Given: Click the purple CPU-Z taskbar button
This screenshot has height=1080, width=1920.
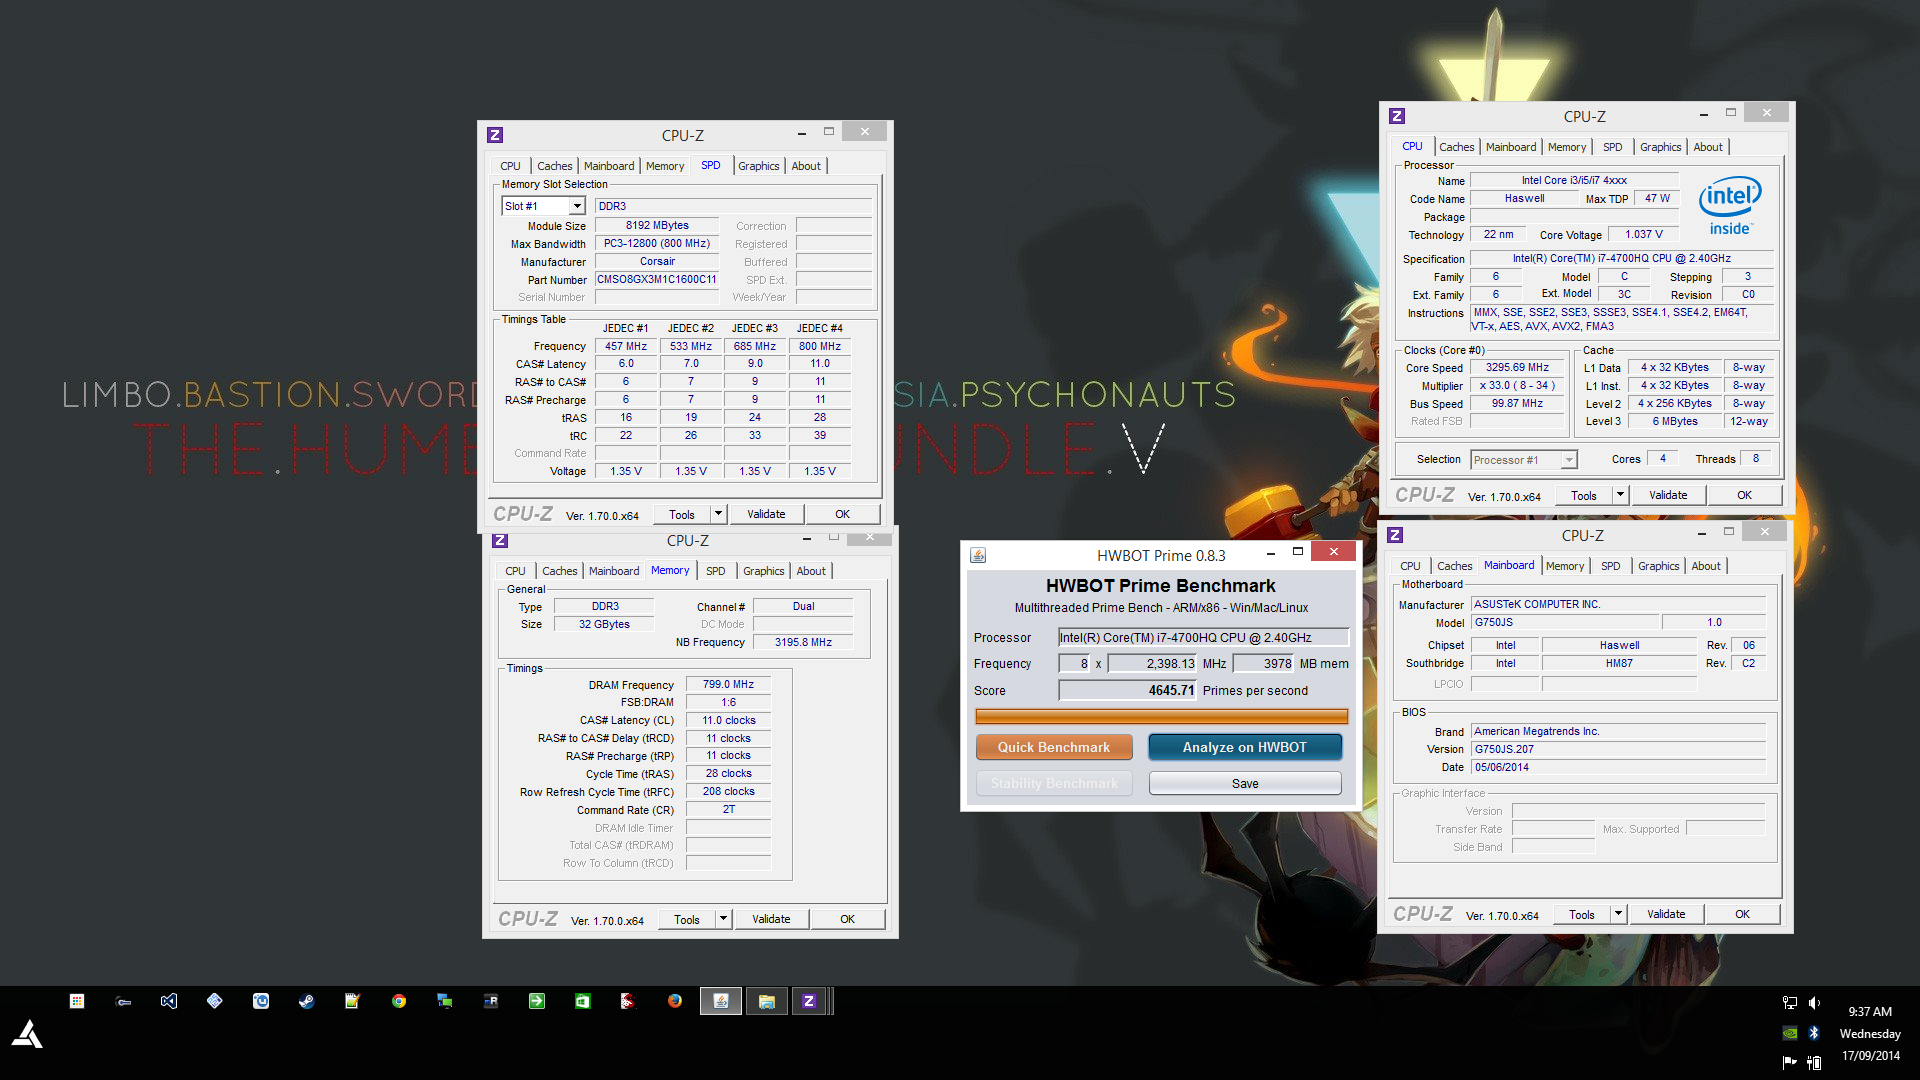Looking at the screenshot, I should [x=809, y=1001].
